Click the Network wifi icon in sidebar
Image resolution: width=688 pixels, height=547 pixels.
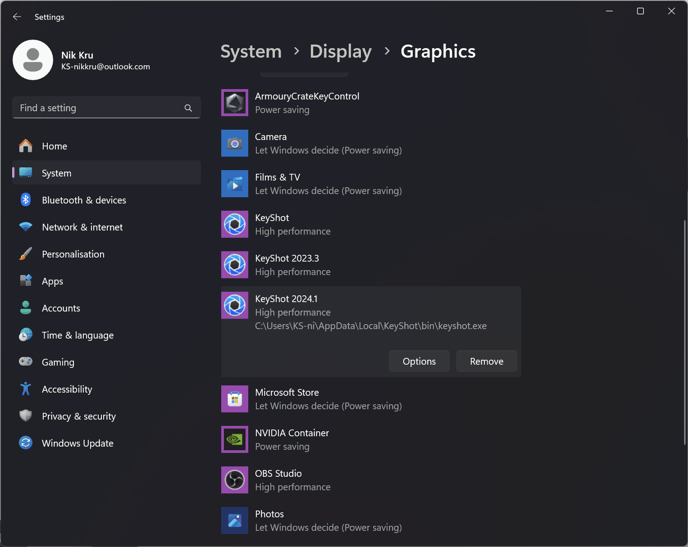click(x=25, y=227)
